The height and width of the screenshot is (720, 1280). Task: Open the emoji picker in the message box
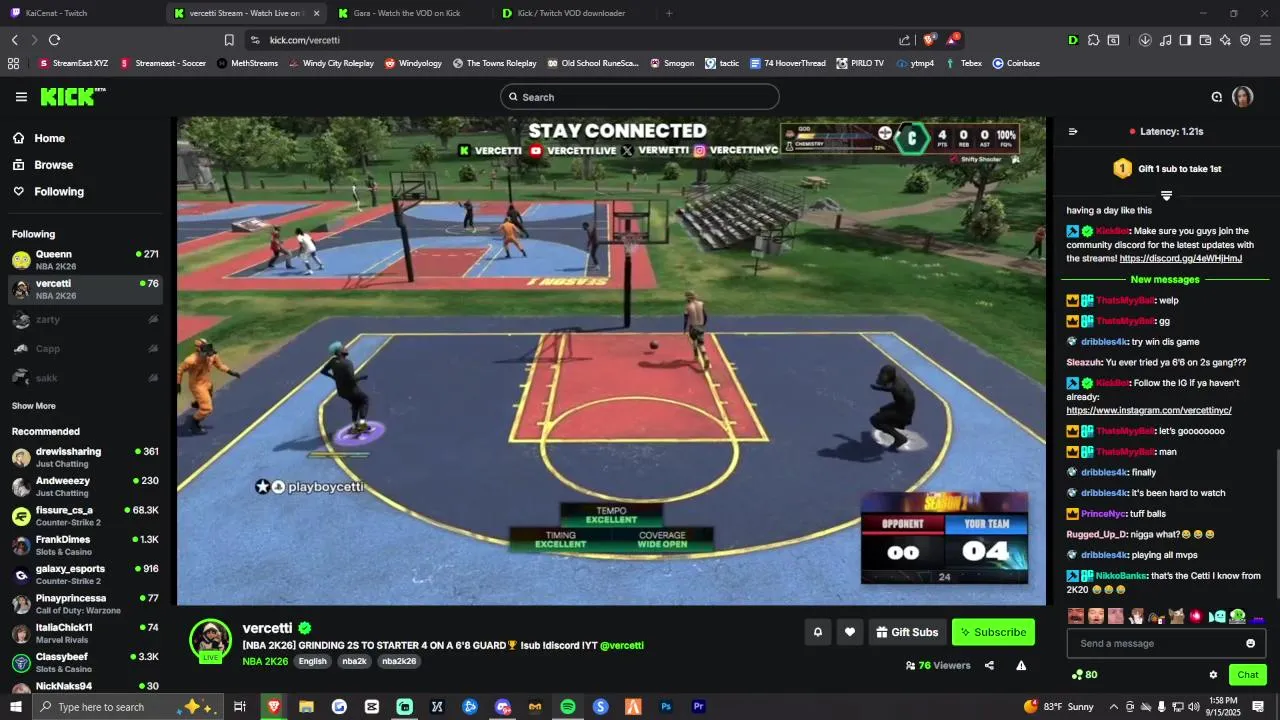pos(1250,643)
